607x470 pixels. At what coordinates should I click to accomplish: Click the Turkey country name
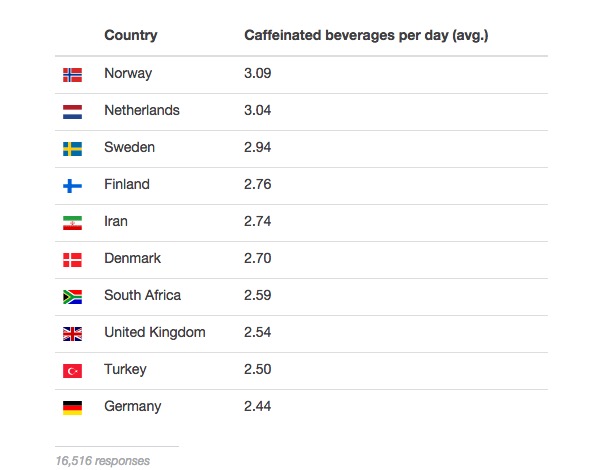pos(125,369)
